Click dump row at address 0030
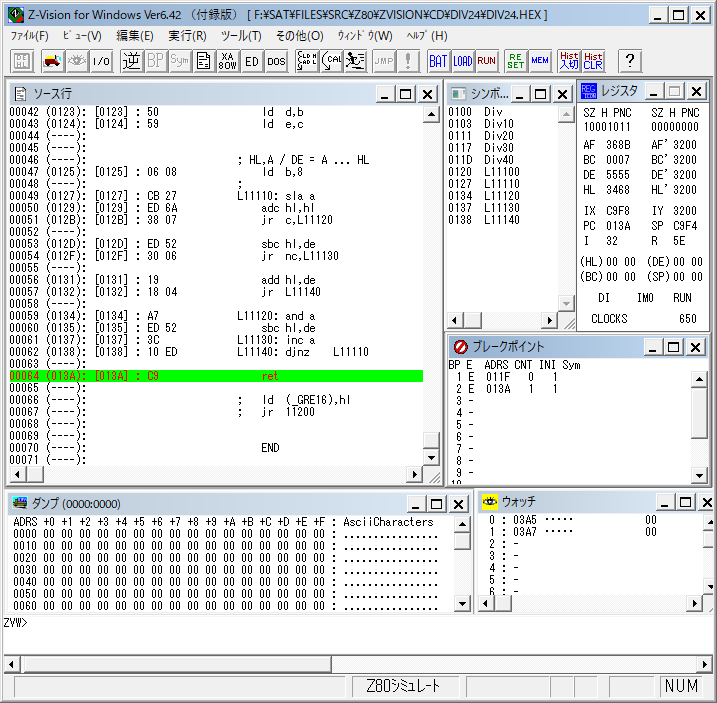This screenshot has width=717, height=703. click(x=225, y=570)
